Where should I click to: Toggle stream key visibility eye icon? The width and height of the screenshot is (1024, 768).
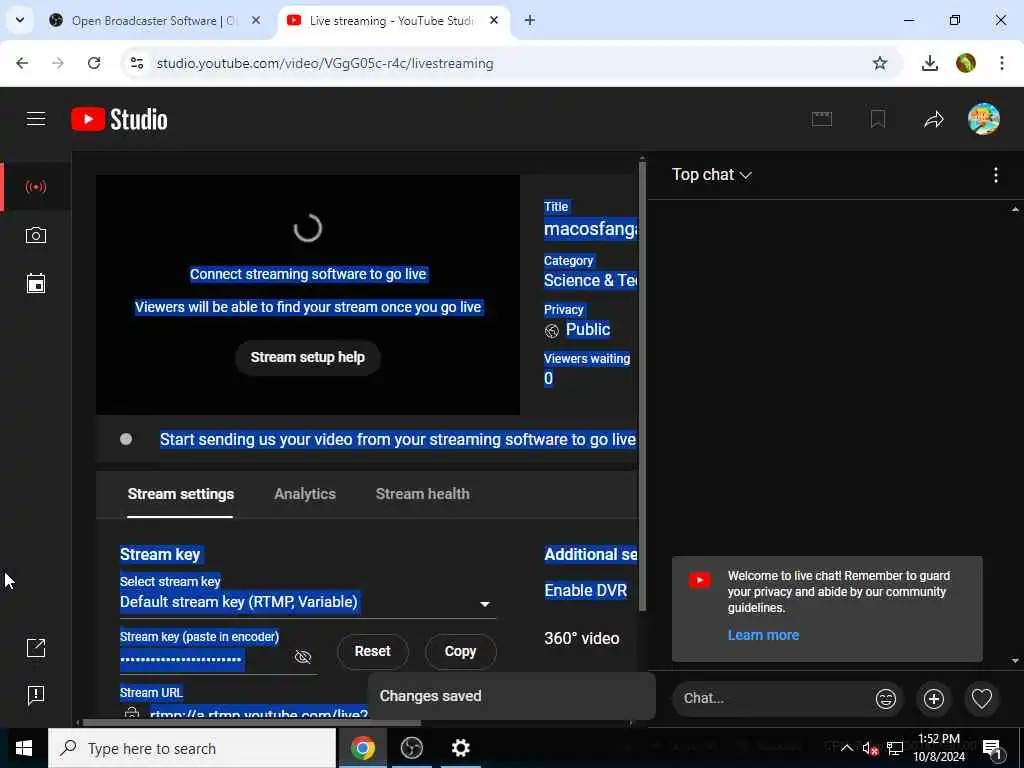pos(302,656)
